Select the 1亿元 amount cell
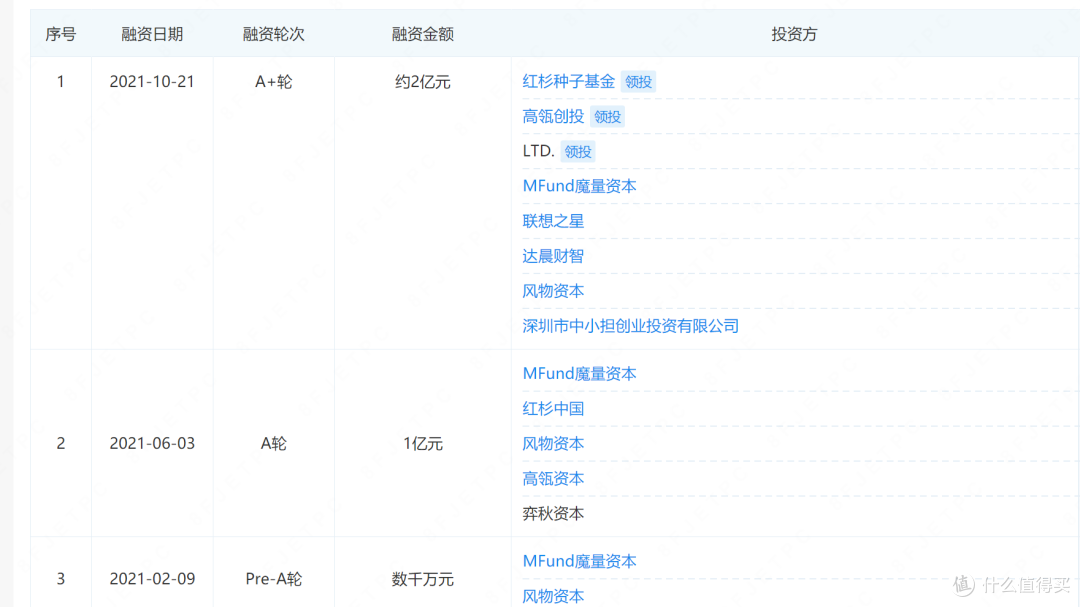 pyautogui.click(x=422, y=443)
